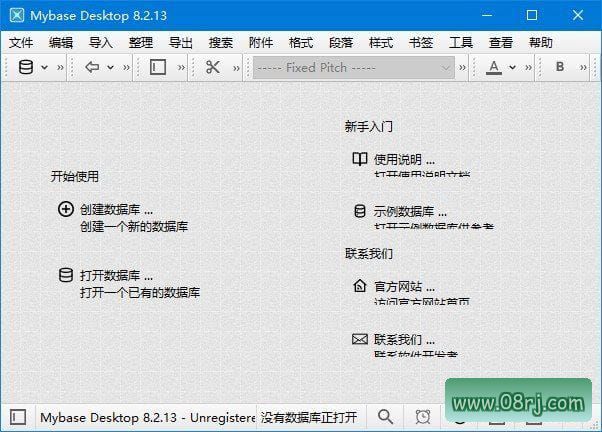Open the 导出 menu
Screen dimensions: 602x432
pyautogui.click(x=180, y=42)
